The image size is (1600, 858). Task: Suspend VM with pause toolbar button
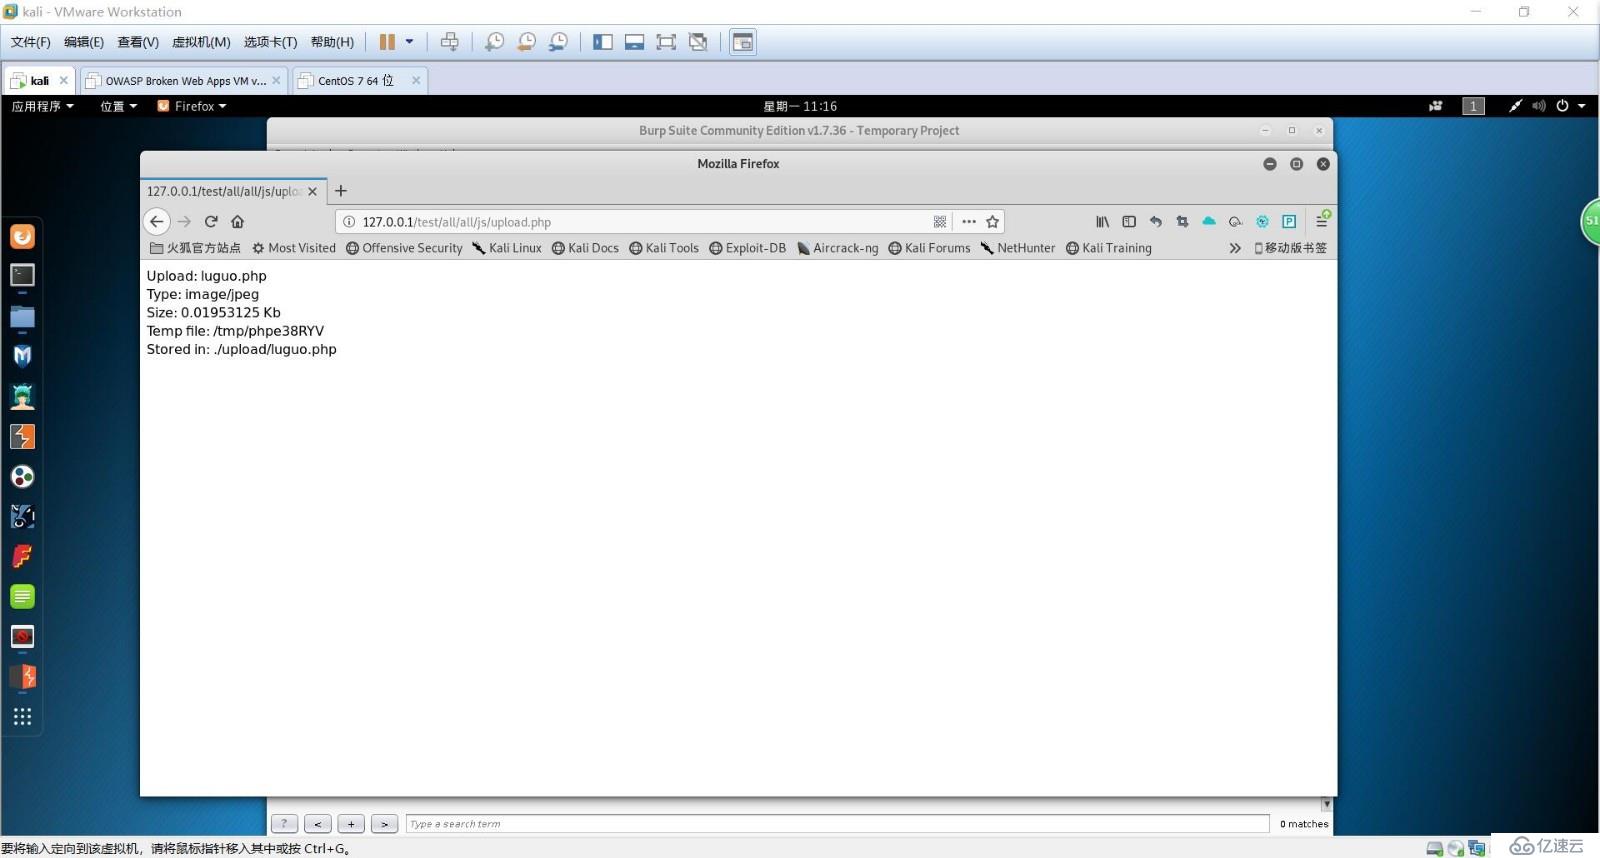coord(386,42)
